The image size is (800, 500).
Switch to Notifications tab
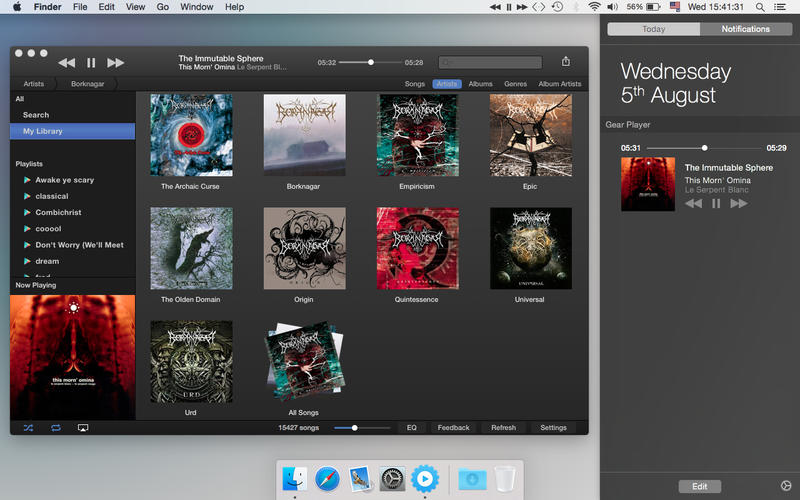(x=745, y=29)
